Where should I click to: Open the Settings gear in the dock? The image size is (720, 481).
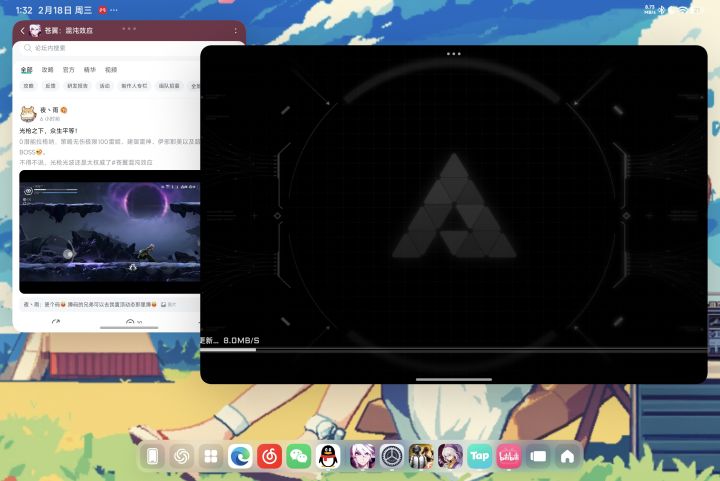click(392, 456)
